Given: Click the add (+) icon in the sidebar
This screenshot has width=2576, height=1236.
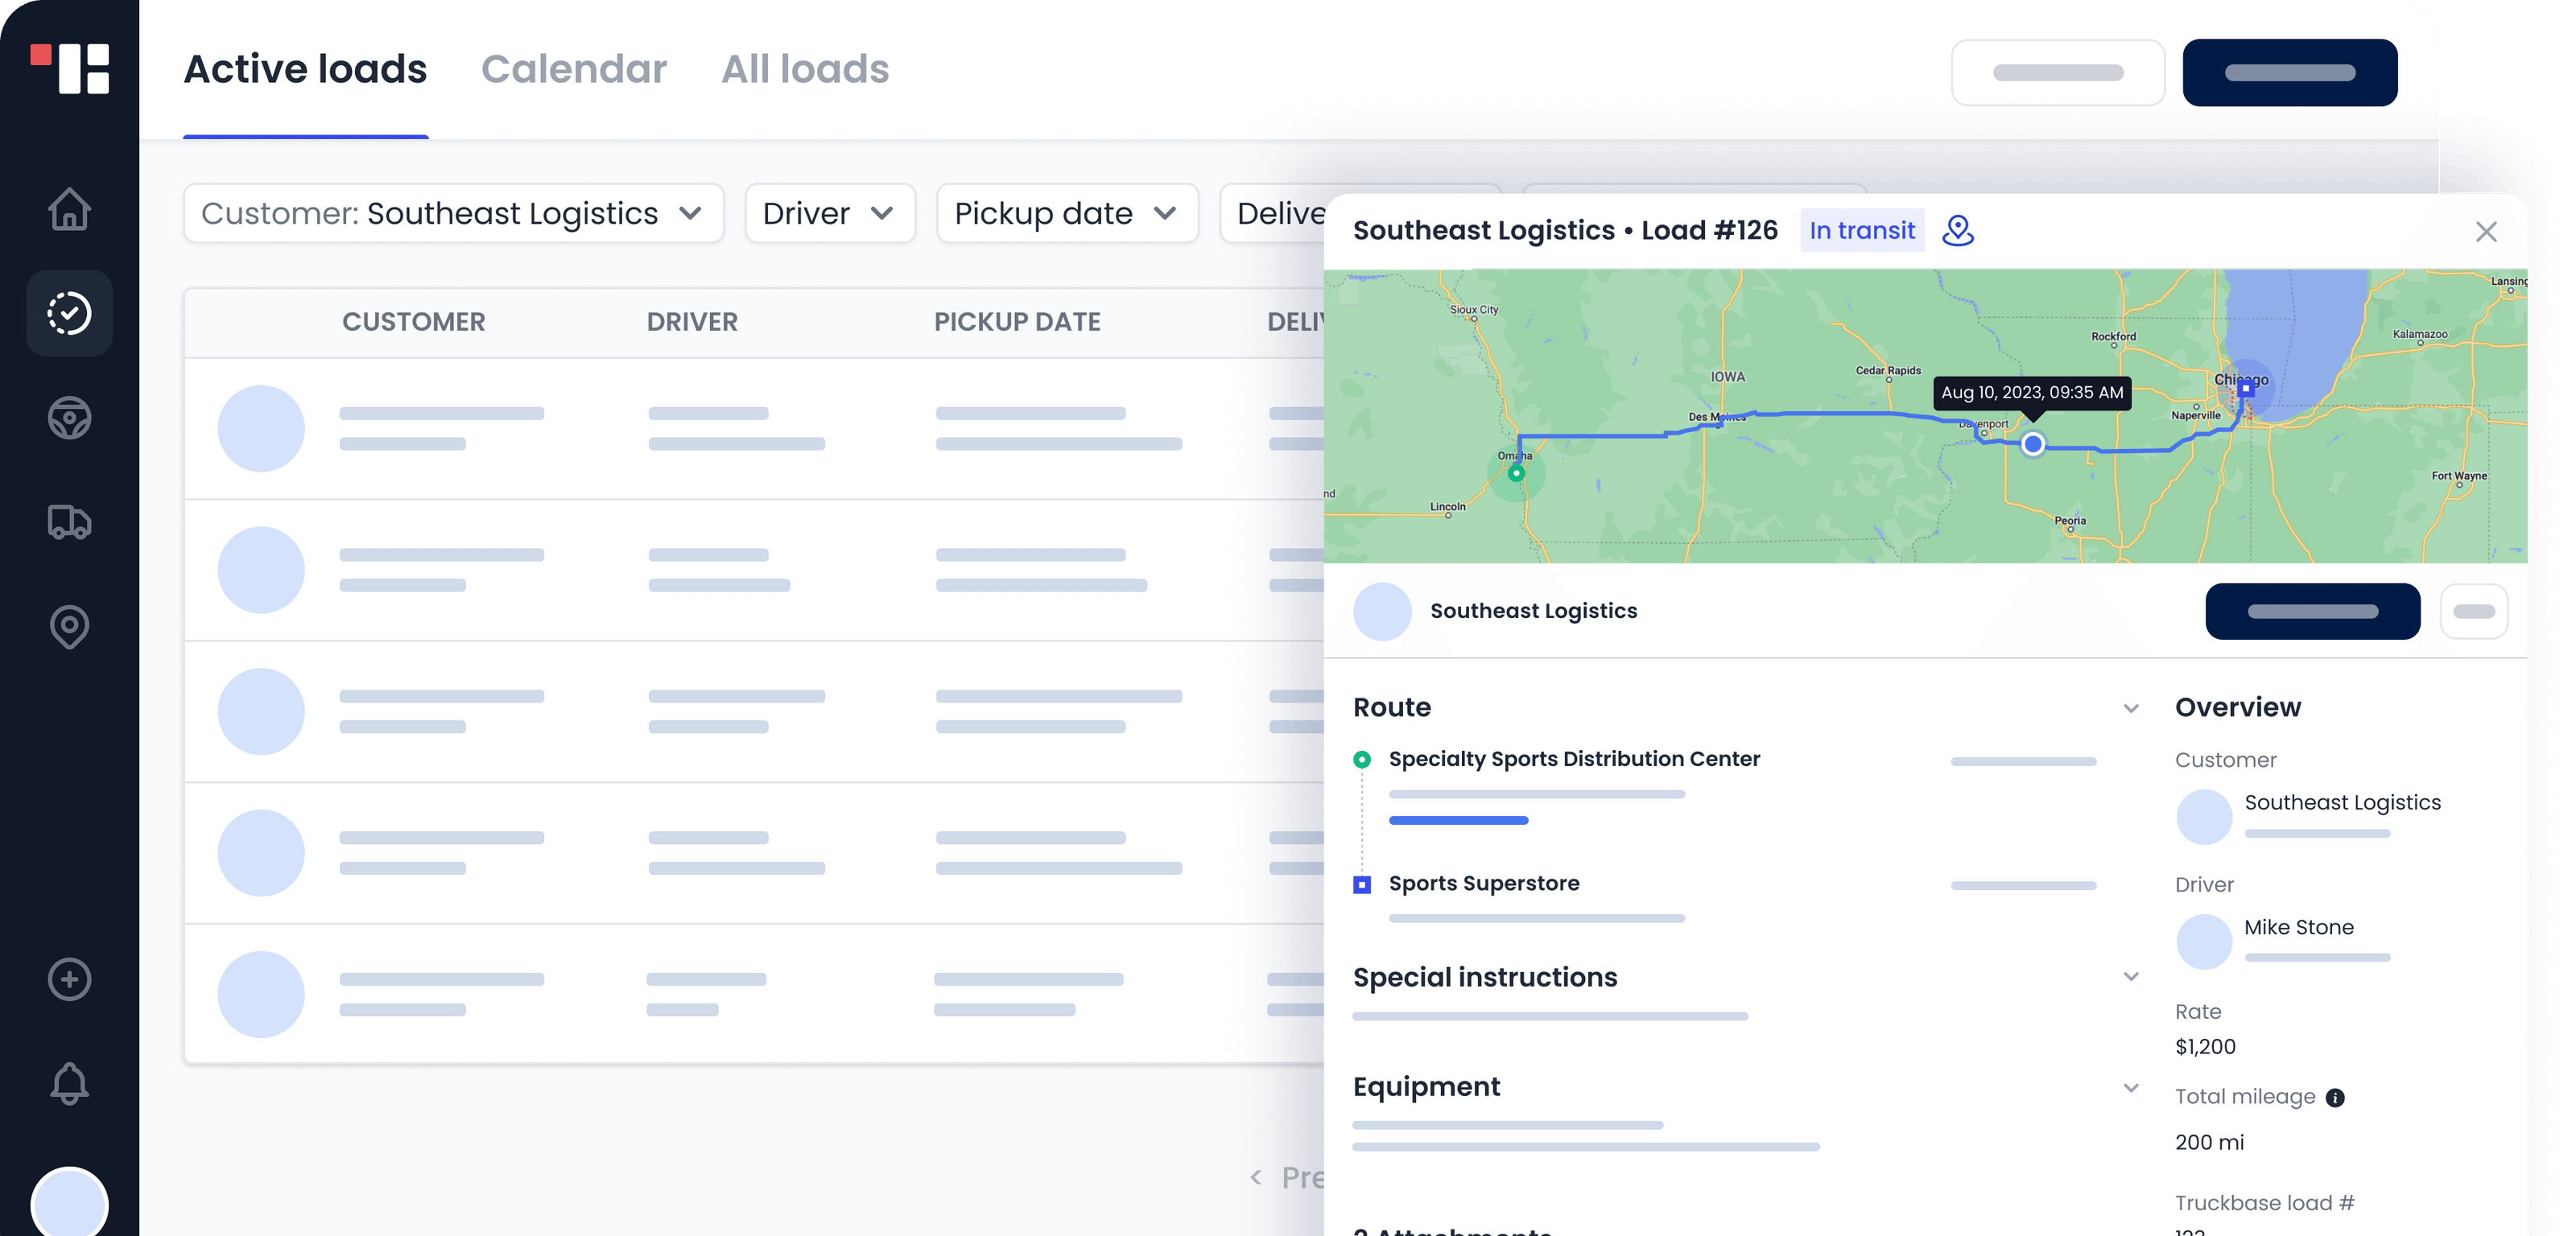Looking at the screenshot, I should (68, 980).
